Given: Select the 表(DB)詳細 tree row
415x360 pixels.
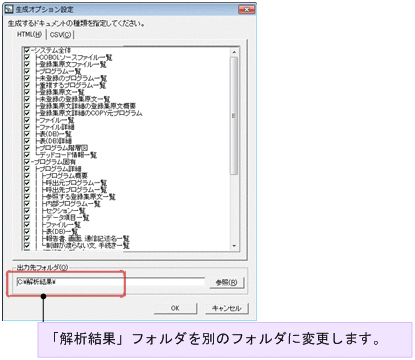Looking at the screenshot, I should click(x=55, y=141).
